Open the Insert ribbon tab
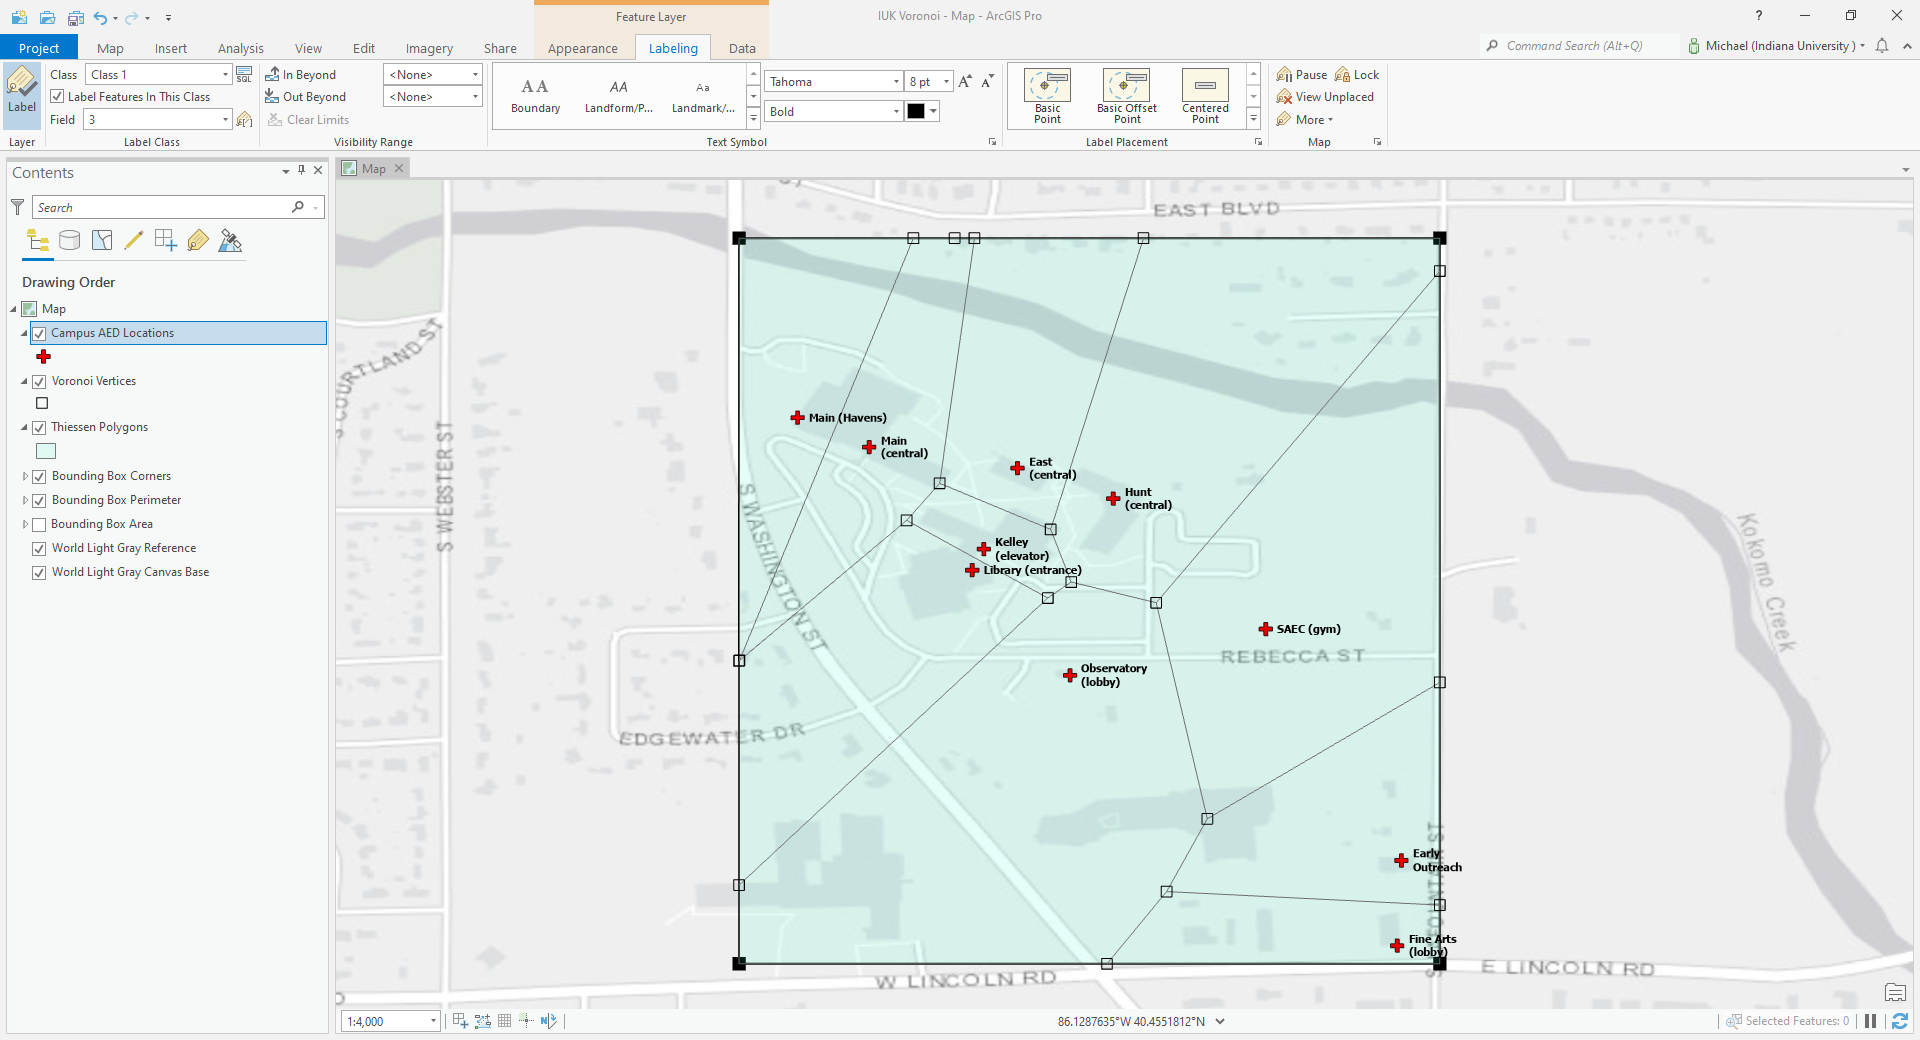Image resolution: width=1920 pixels, height=1040 pixels. click(x=170, y=48)
